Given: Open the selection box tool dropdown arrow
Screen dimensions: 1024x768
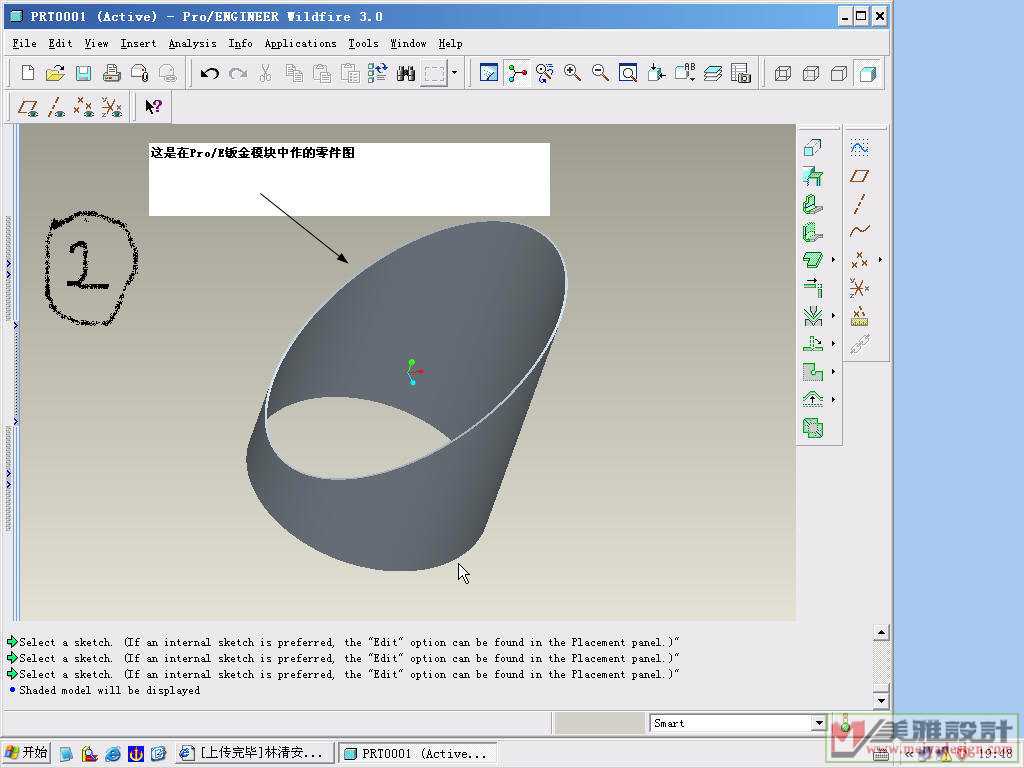Looking at the screenshot, I should coord(455,73).
